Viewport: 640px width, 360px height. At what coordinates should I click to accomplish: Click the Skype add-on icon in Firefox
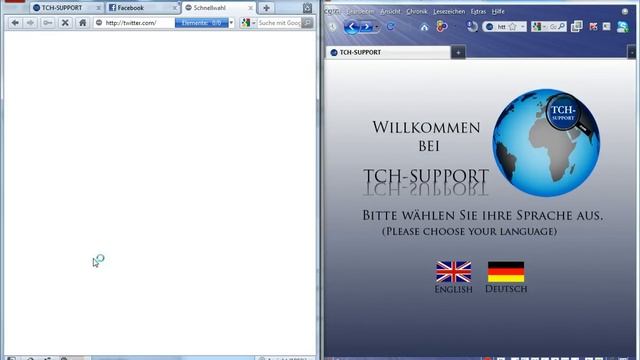pos(622,27)
